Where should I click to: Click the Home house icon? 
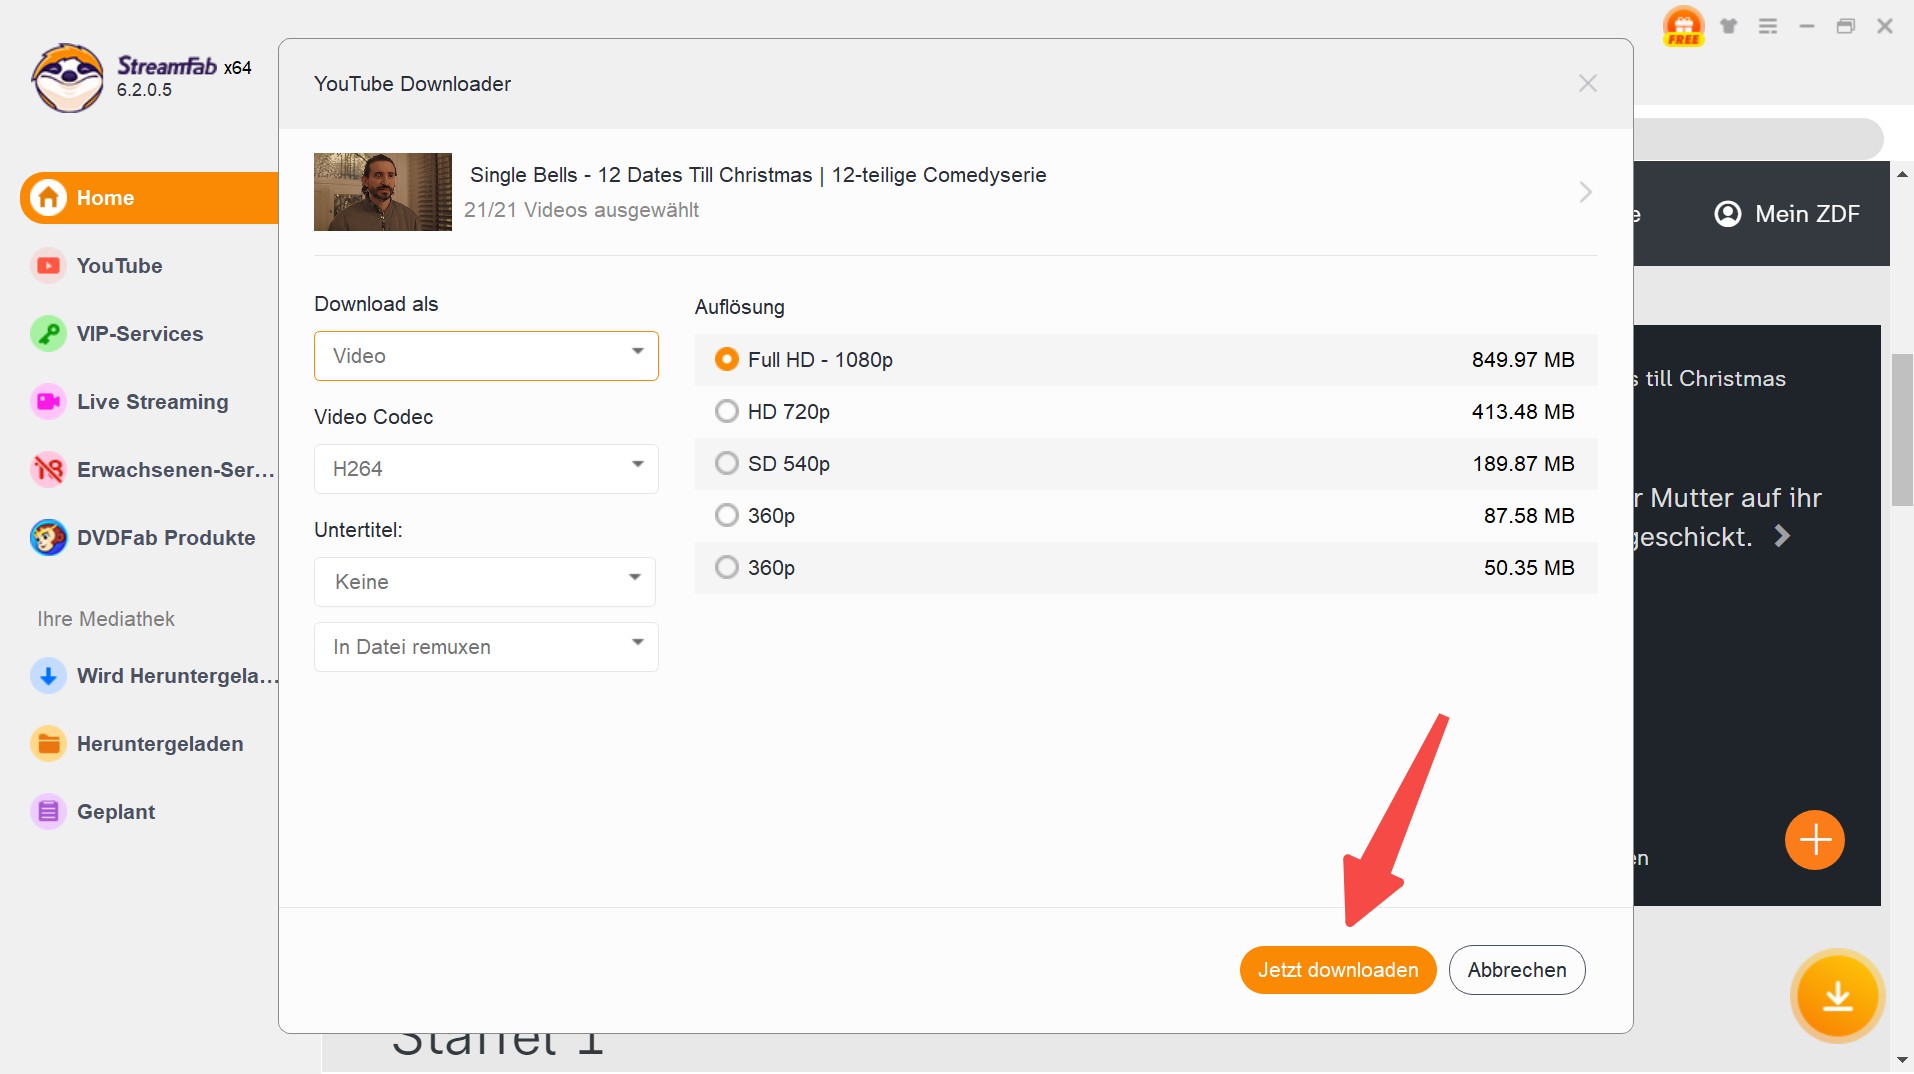[x=48, y=198]
